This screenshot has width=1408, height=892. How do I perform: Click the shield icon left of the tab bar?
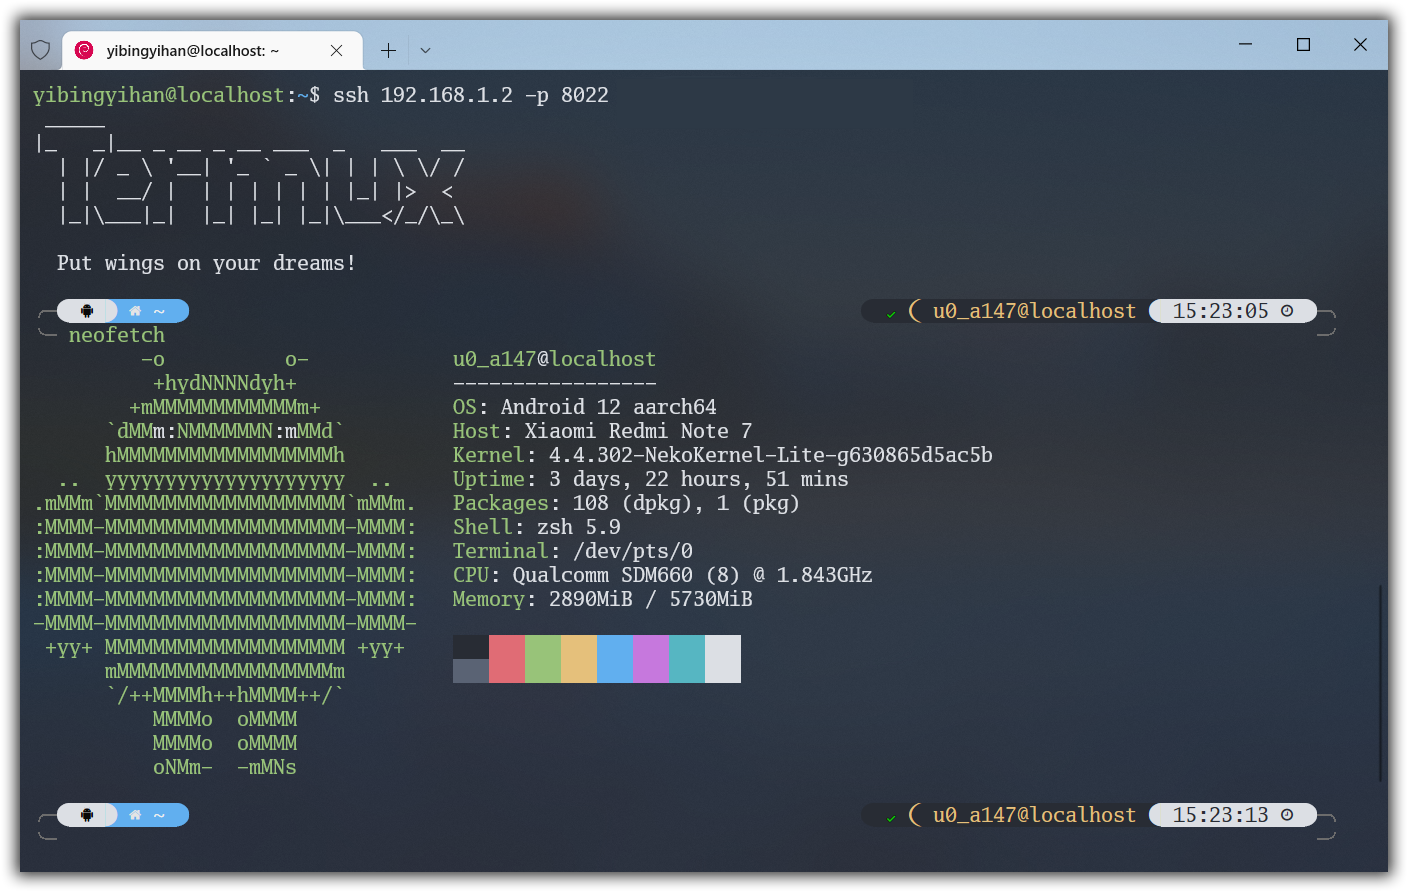(40, 48)
